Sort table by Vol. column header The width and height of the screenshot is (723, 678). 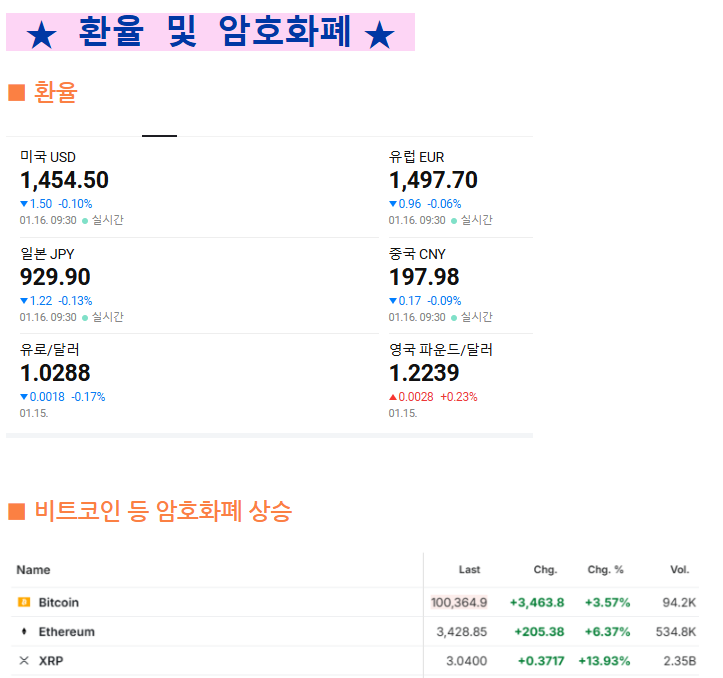[x=679, y=570]
